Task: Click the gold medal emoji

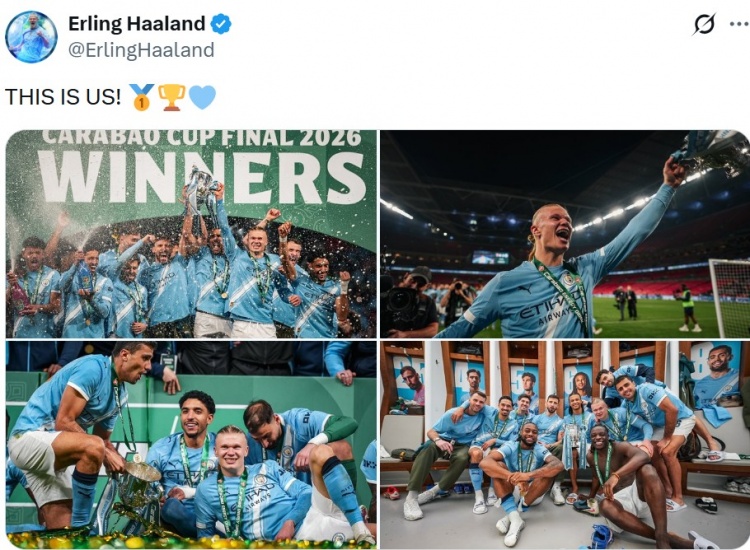Action: coord(142,97)
